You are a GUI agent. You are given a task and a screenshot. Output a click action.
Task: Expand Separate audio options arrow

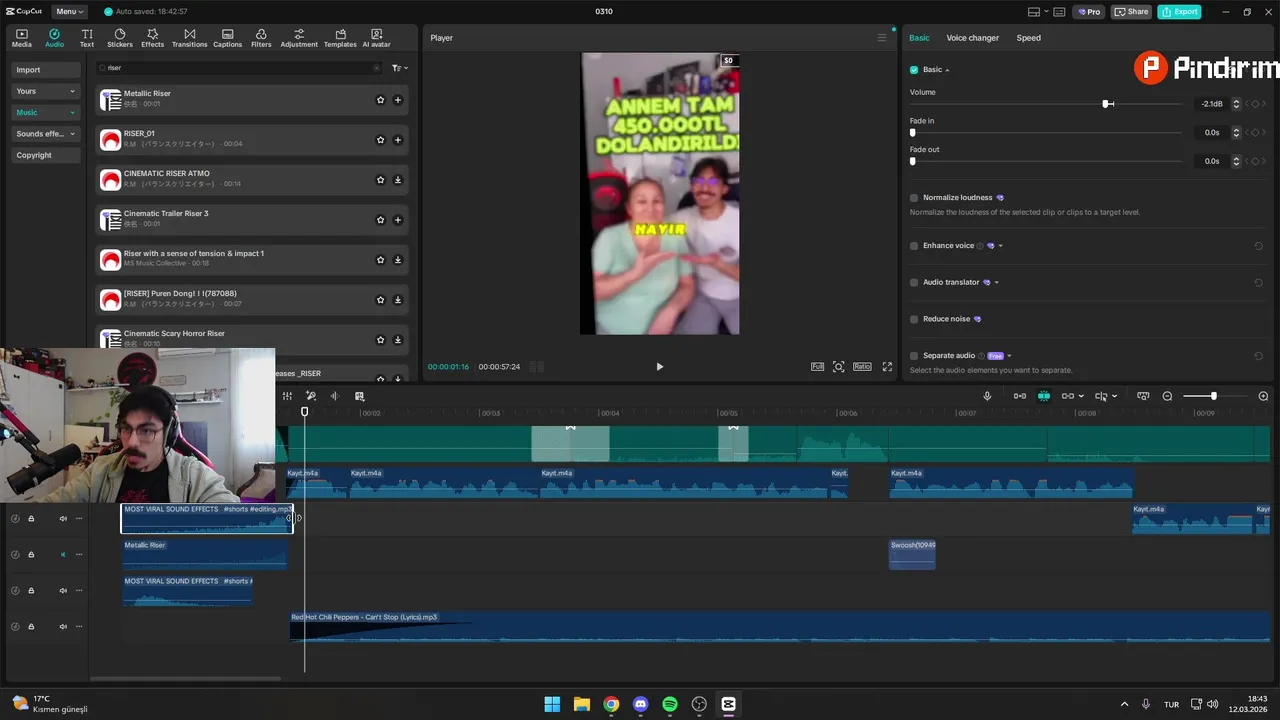tap(1009, 356)
